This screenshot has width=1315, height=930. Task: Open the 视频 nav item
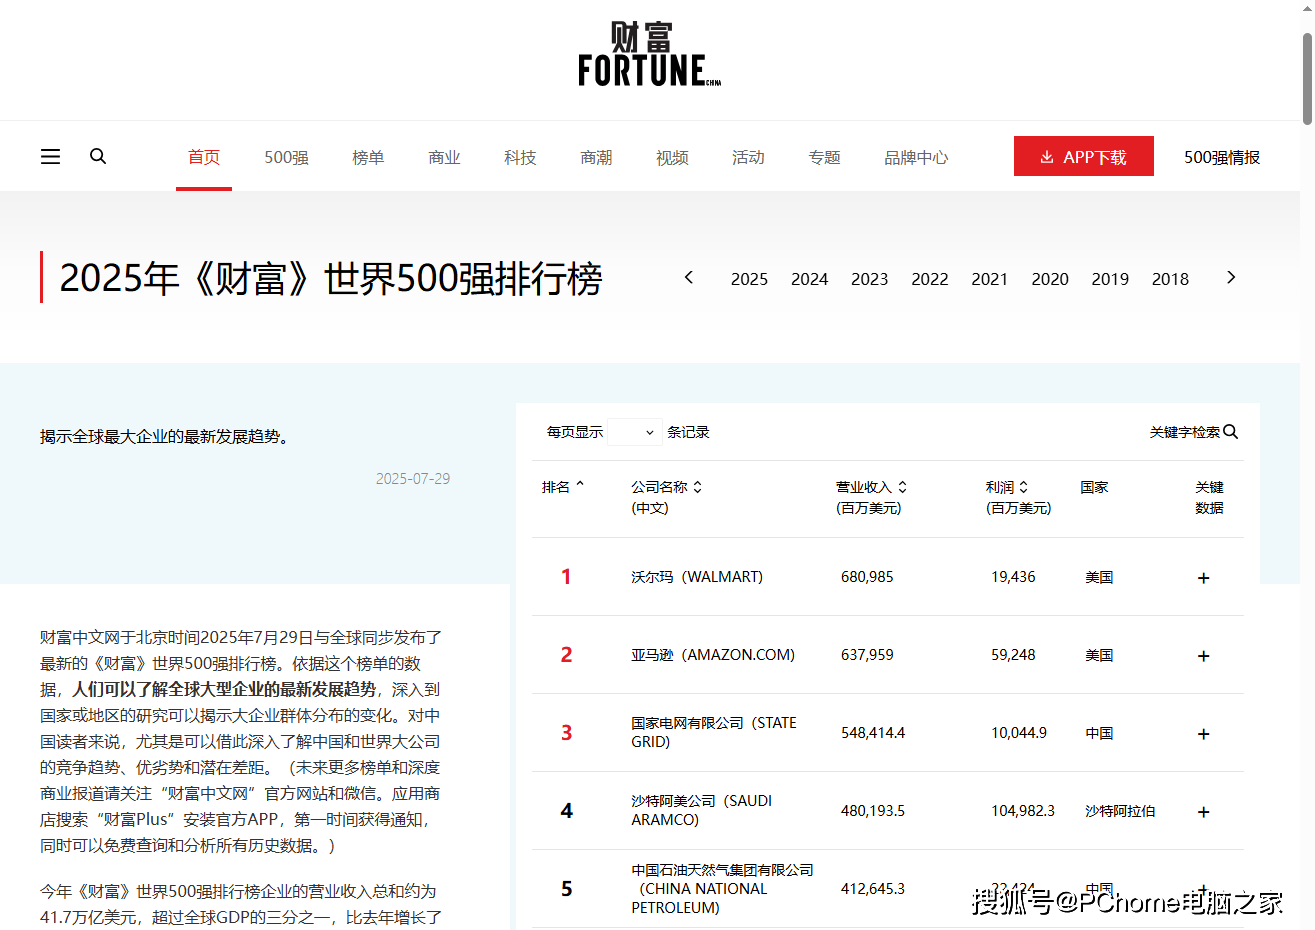click(x=672, y=157)
